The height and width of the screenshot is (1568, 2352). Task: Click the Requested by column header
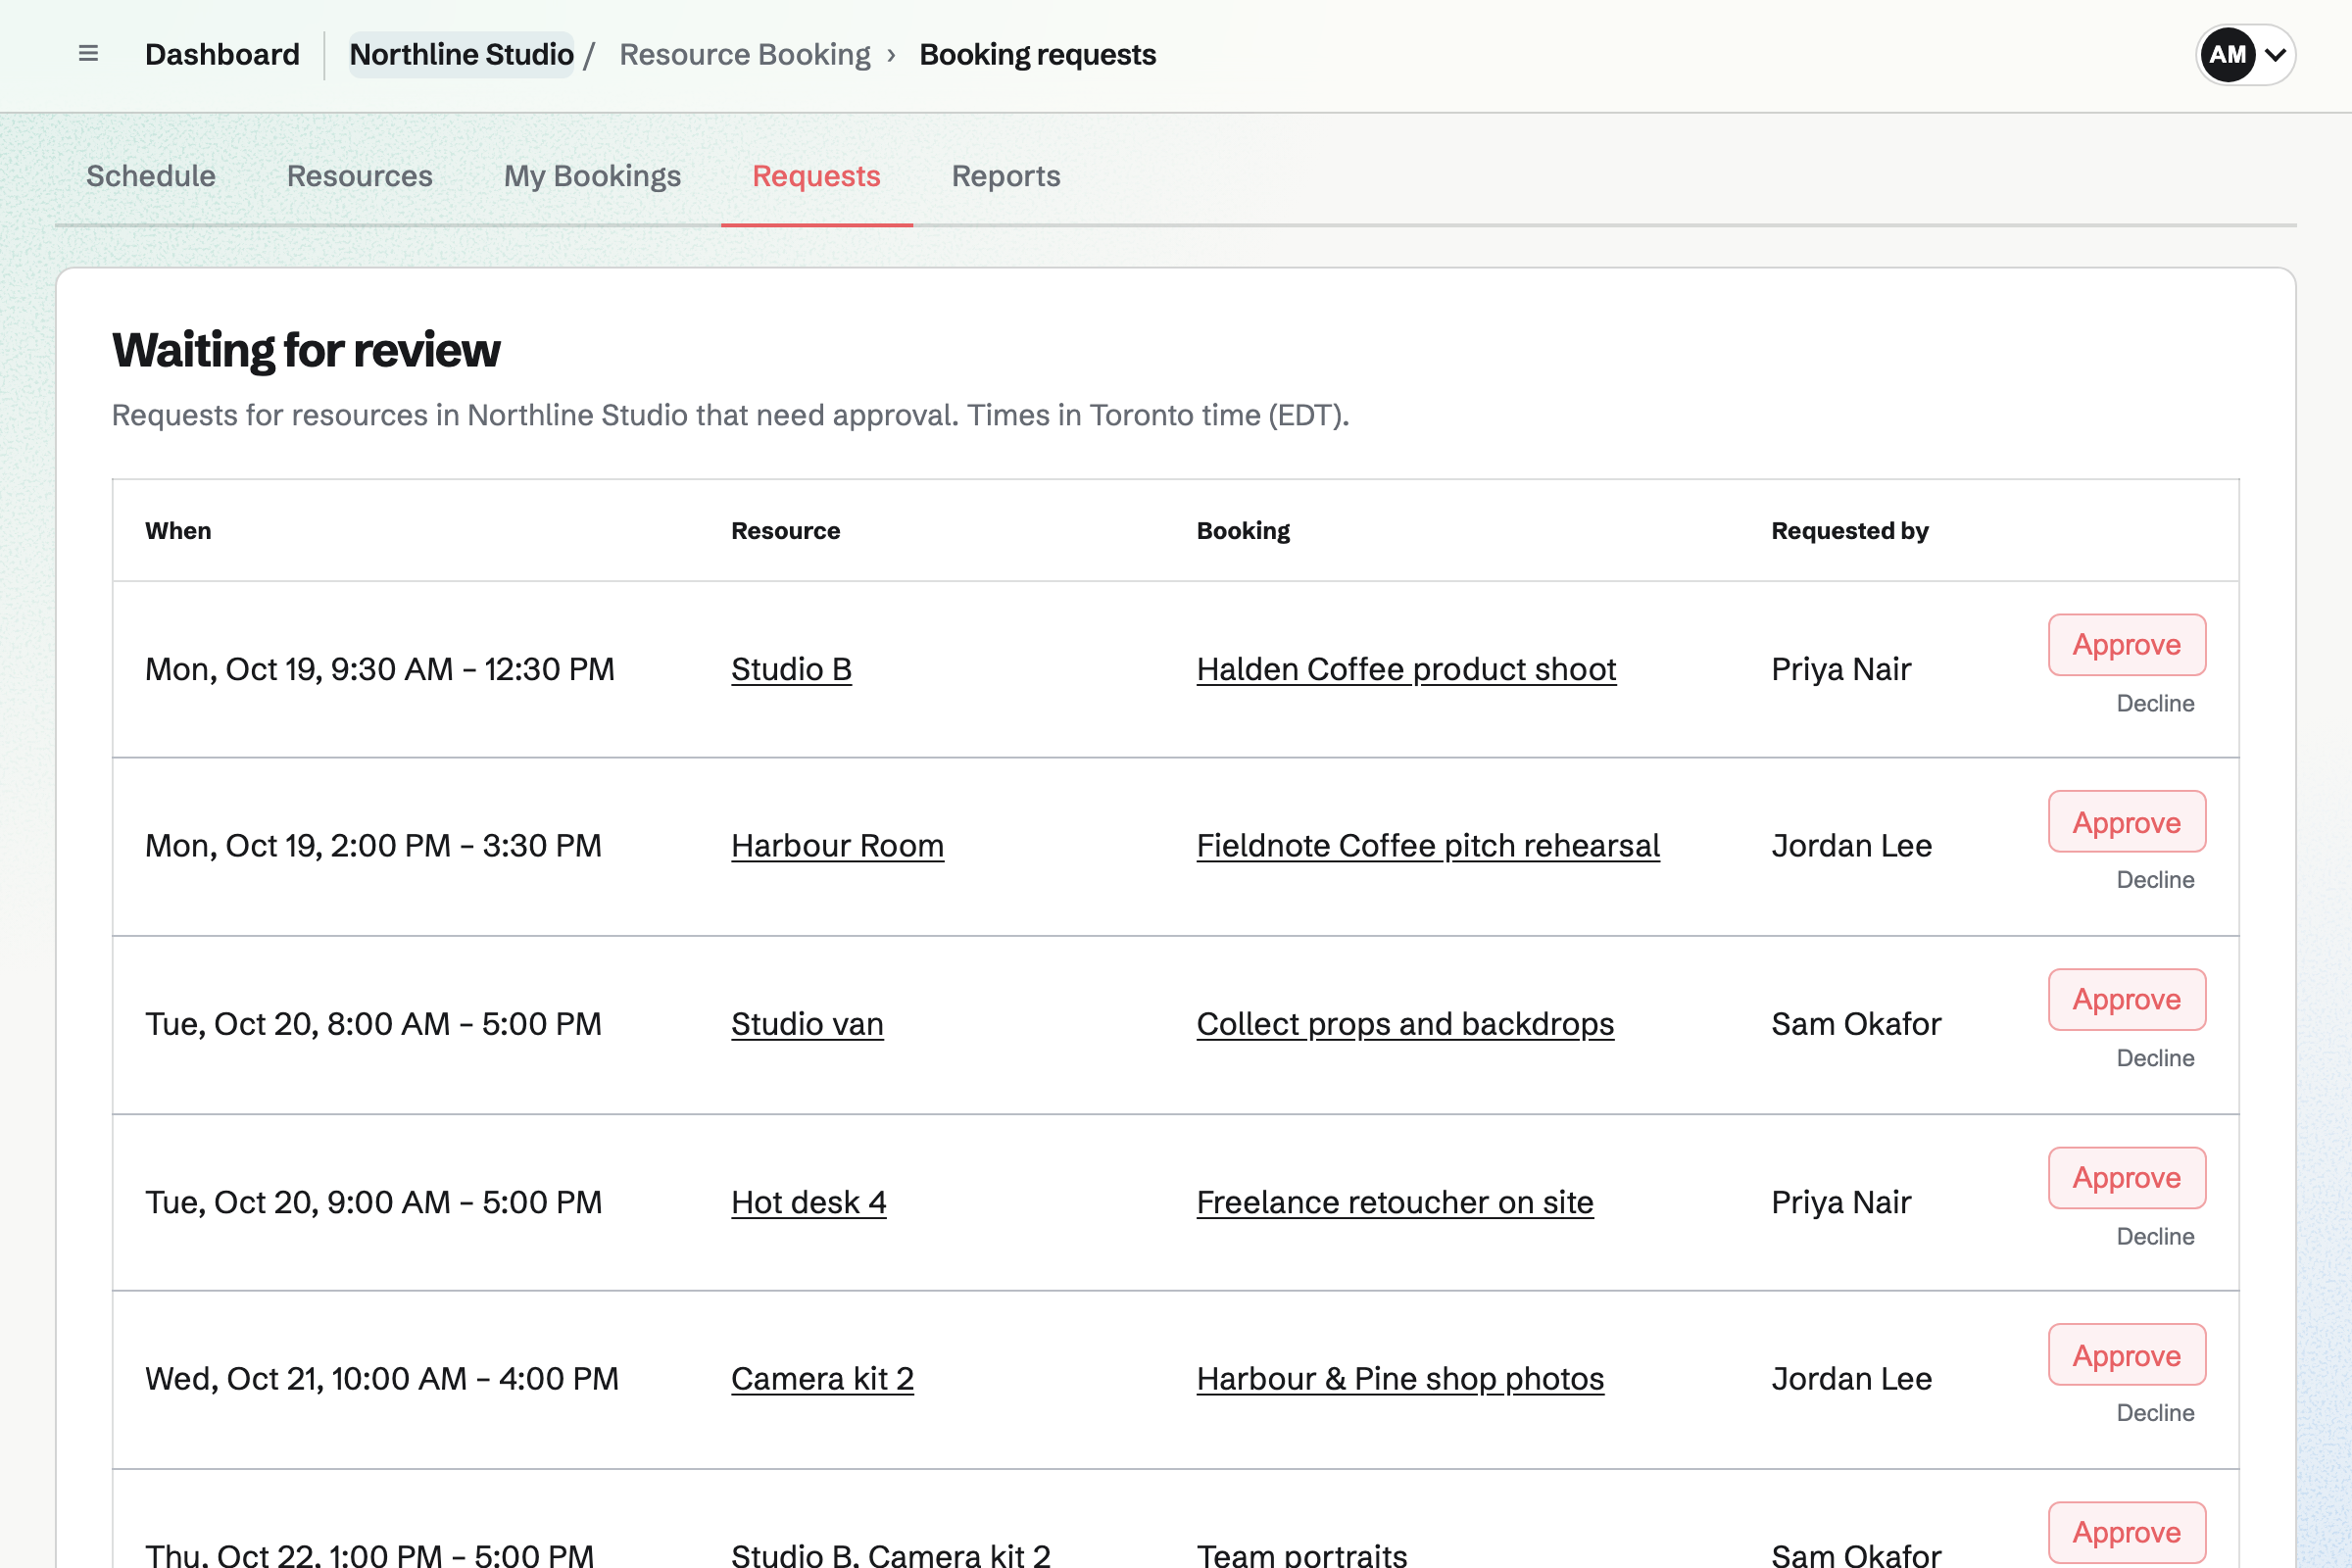pos(1850,531)
